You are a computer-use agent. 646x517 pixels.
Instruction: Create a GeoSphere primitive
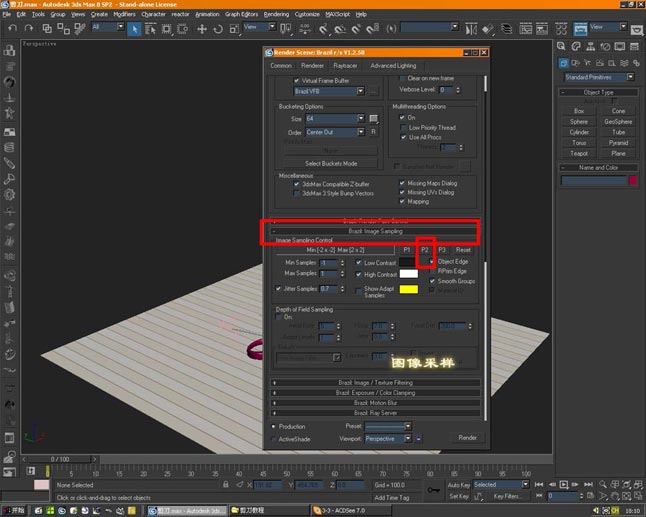tap(618, 122)
